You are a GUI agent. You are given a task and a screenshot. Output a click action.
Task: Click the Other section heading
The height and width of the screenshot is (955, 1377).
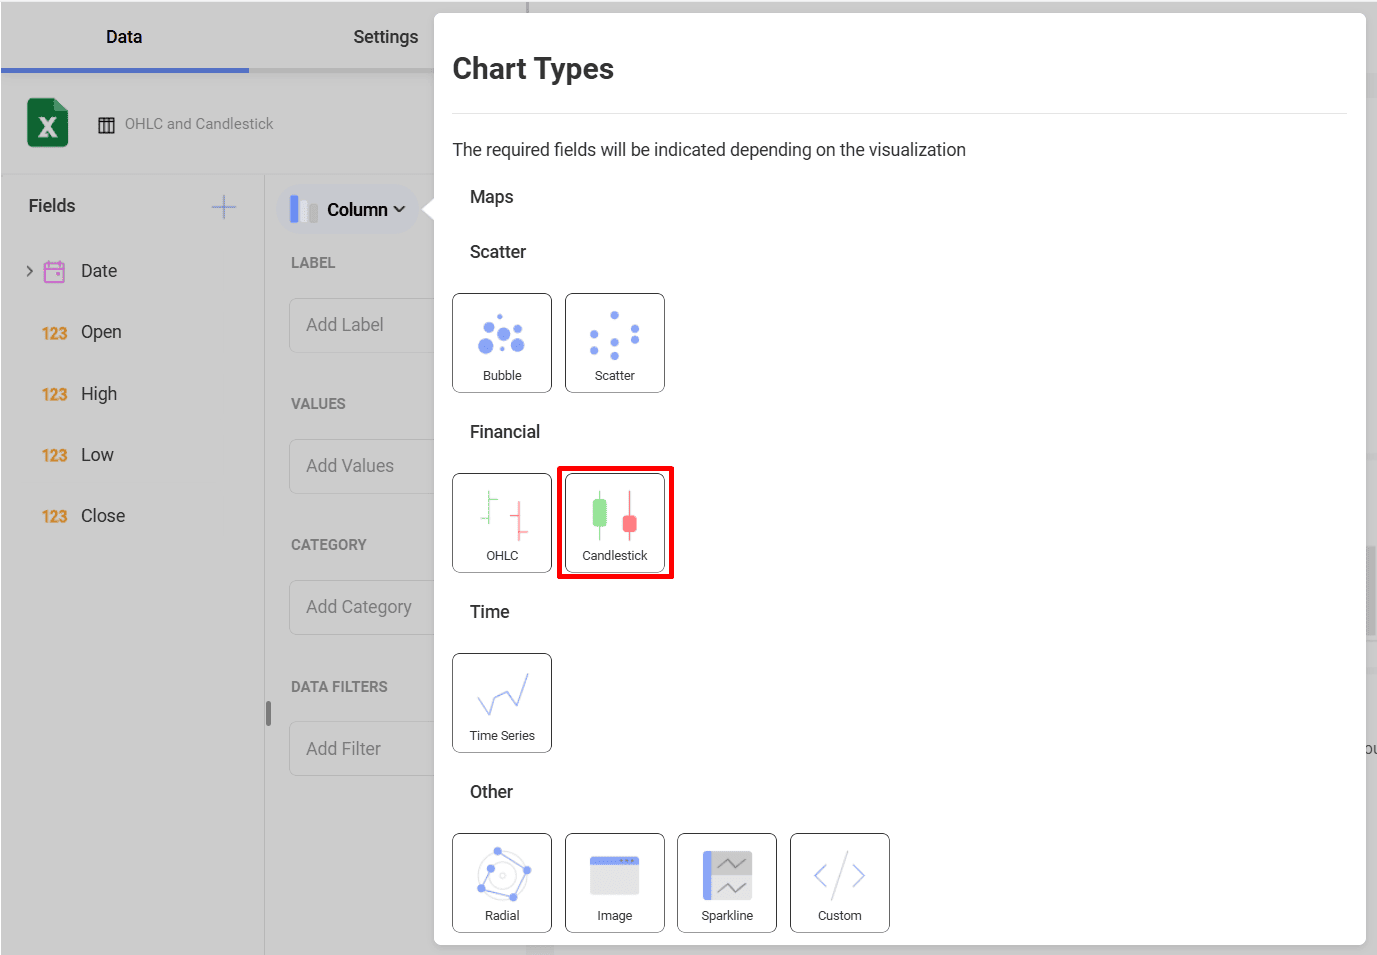tap(491, 792)
